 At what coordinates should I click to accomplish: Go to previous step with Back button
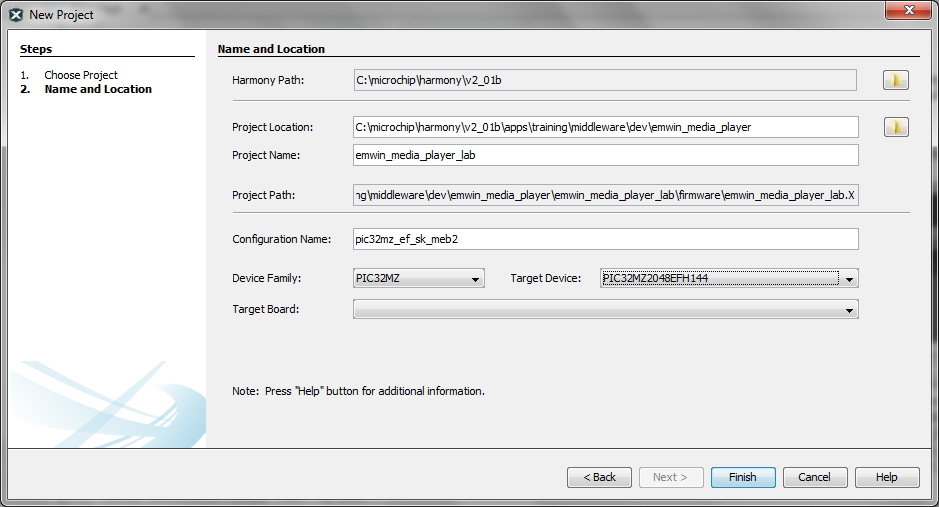point(599,477)
